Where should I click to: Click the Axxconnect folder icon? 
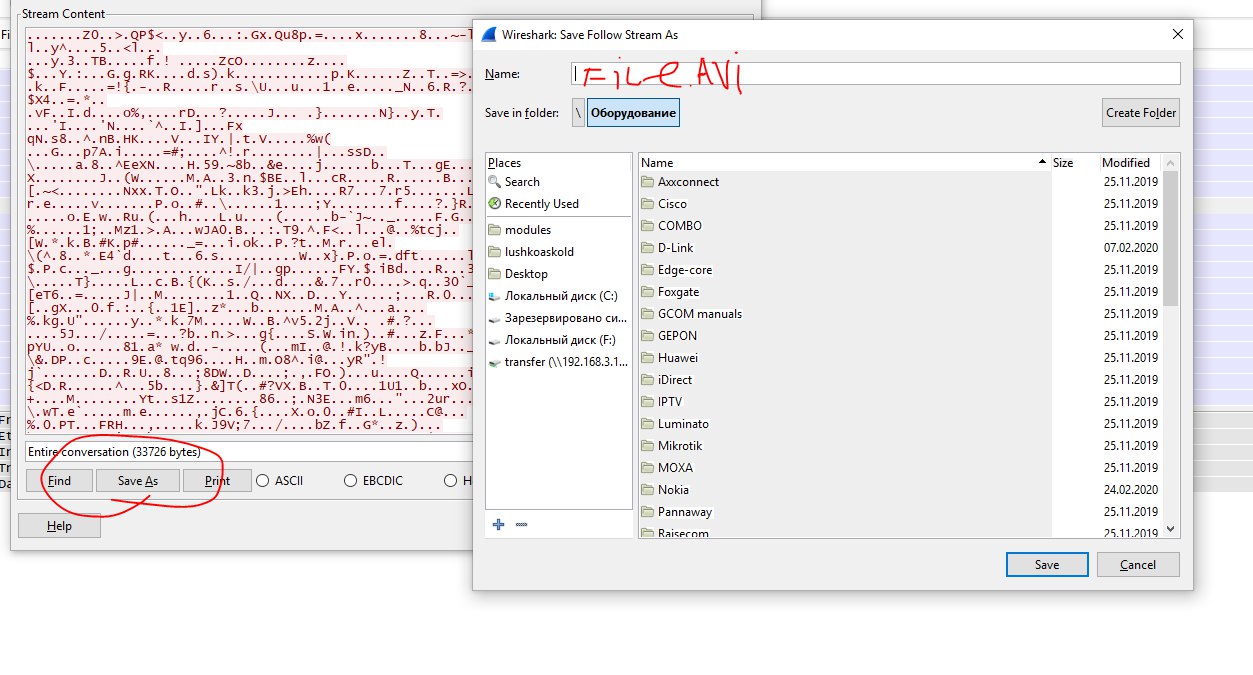coord(646,182)
